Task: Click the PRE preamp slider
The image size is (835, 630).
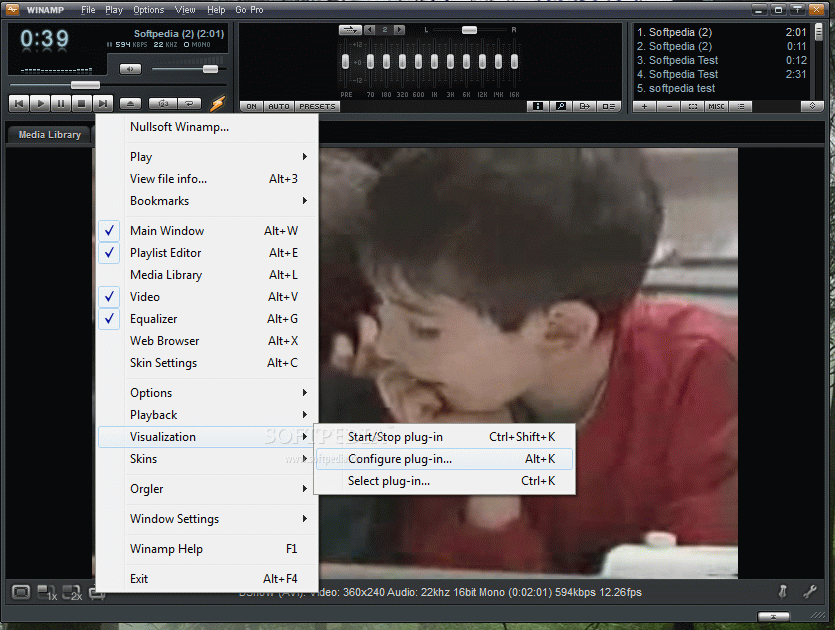Action: (x=346, y=62)
